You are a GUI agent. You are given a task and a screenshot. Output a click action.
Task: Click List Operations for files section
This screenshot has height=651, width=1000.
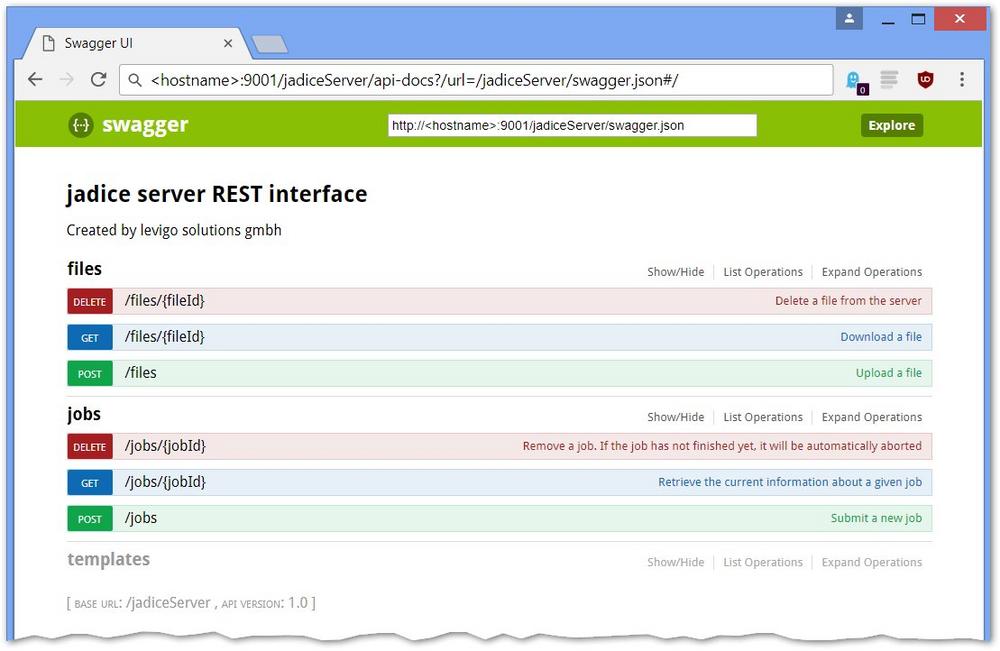763,272
